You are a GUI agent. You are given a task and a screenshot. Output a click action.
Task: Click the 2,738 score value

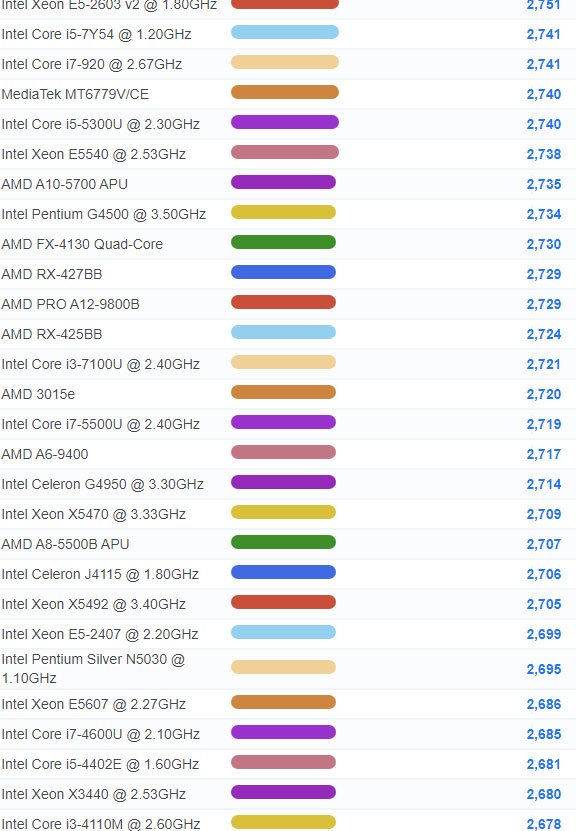click(x=544, y=154)
